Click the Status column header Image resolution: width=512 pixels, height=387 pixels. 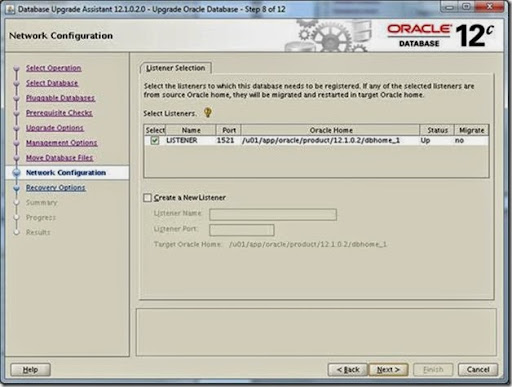[x=437, y=130]
